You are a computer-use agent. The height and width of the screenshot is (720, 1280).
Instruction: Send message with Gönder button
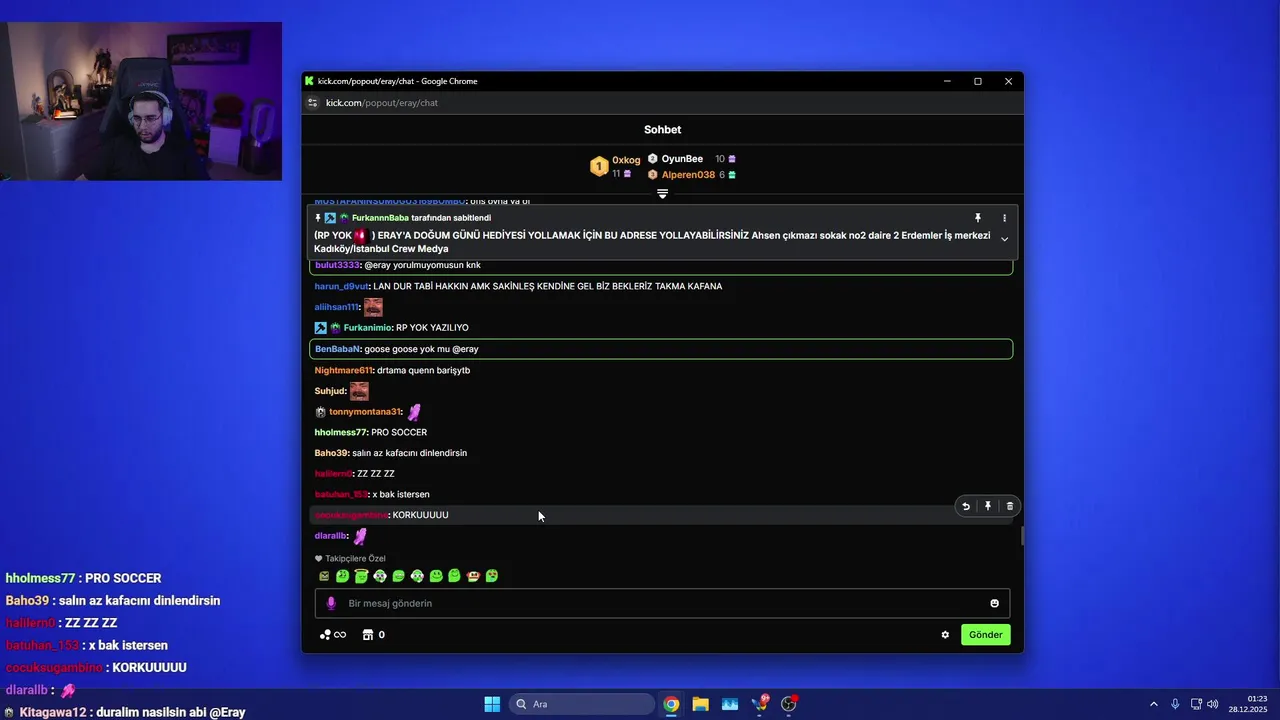(985, 635)
